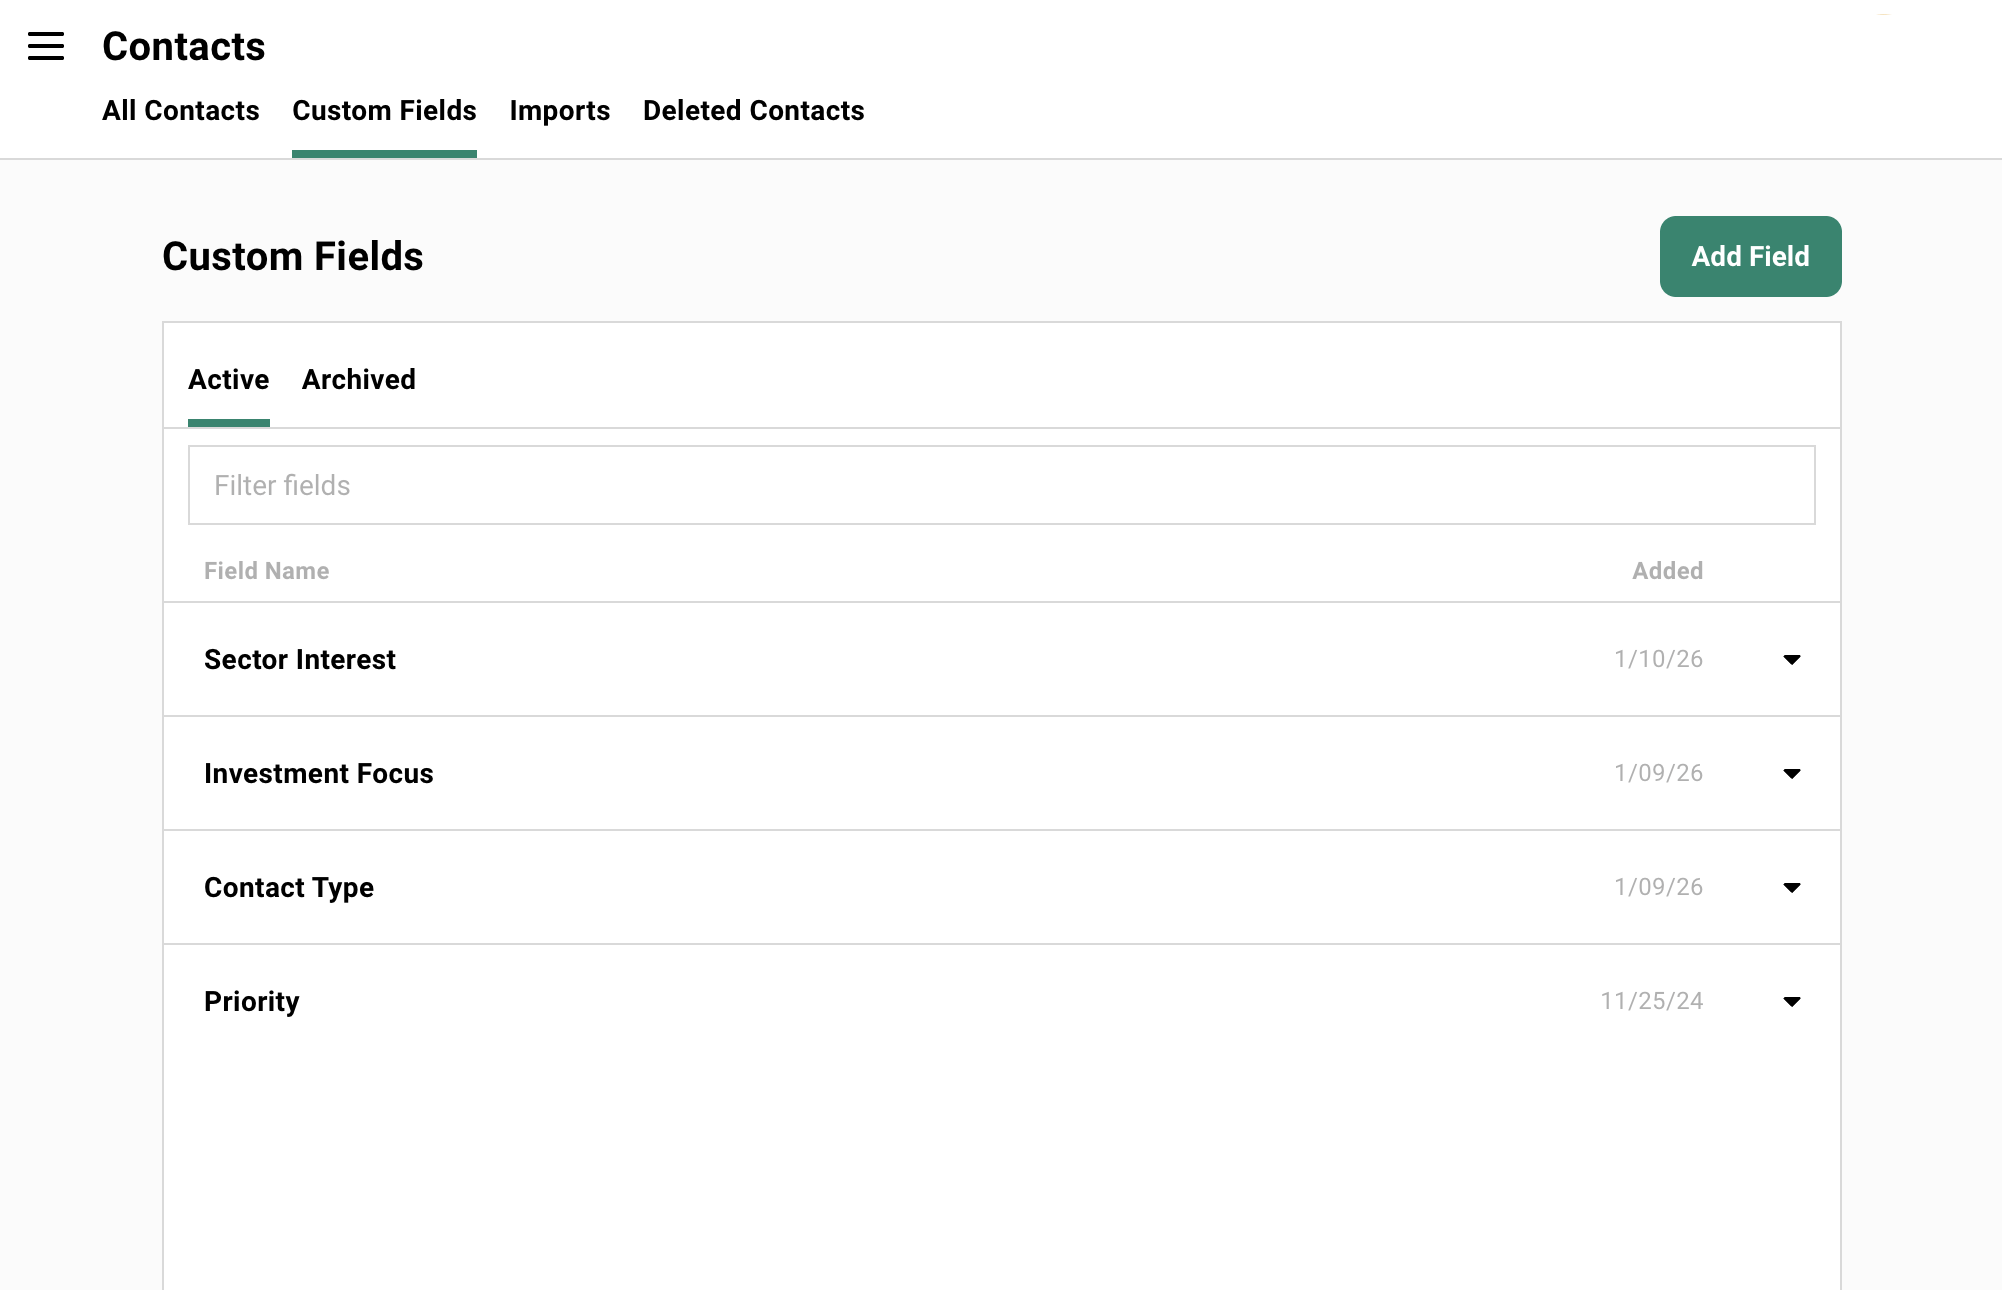Click the Contact Type field name
The width and height of the screenshot is (2002, 1290).
click(288, 887)
